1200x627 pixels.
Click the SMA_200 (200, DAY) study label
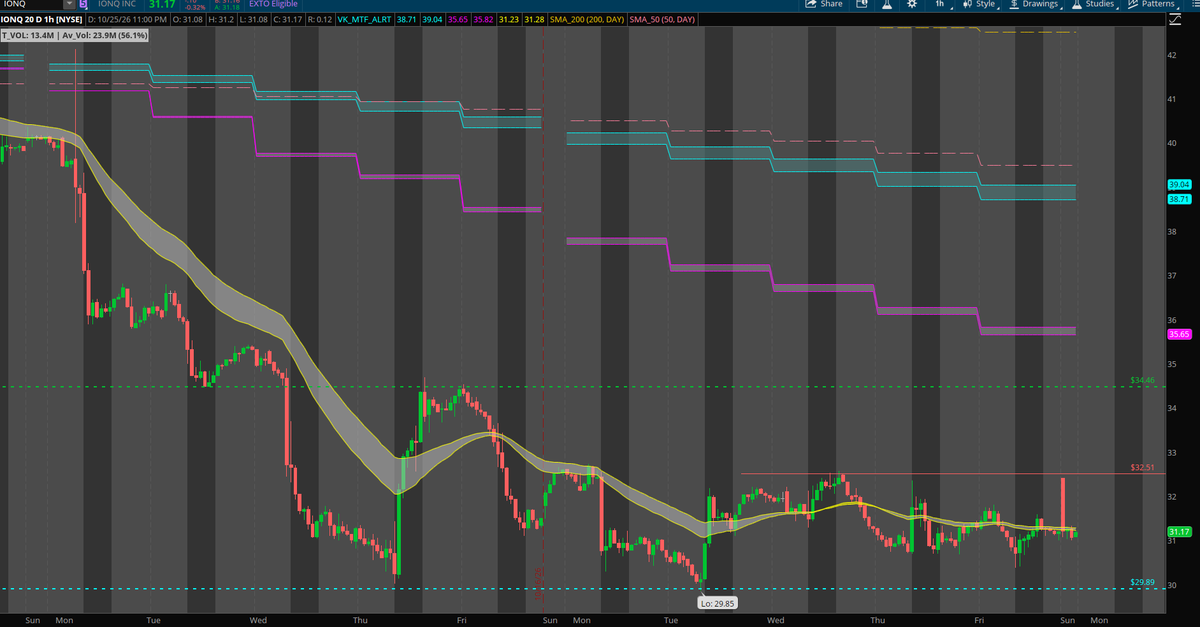click(585, 19)
